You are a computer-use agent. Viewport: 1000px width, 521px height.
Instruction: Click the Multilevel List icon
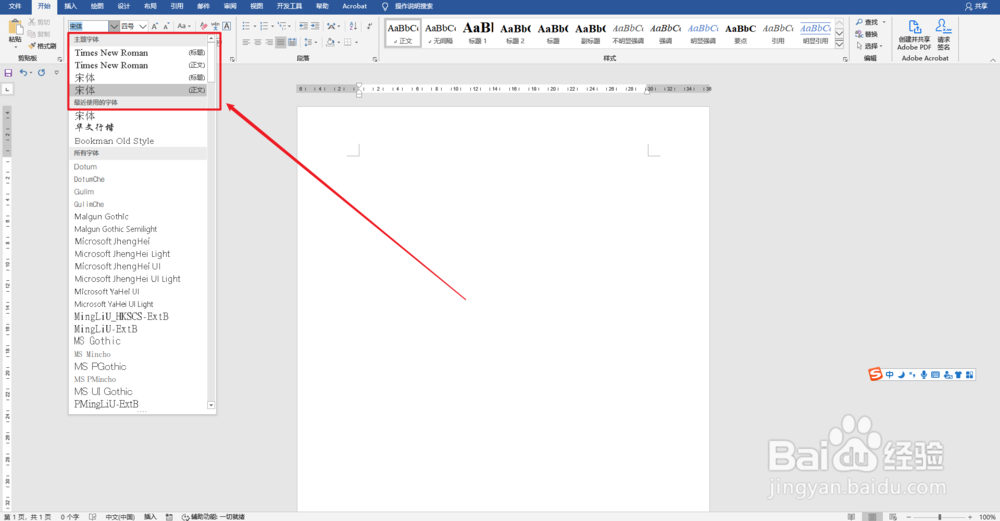click(282, 26)
